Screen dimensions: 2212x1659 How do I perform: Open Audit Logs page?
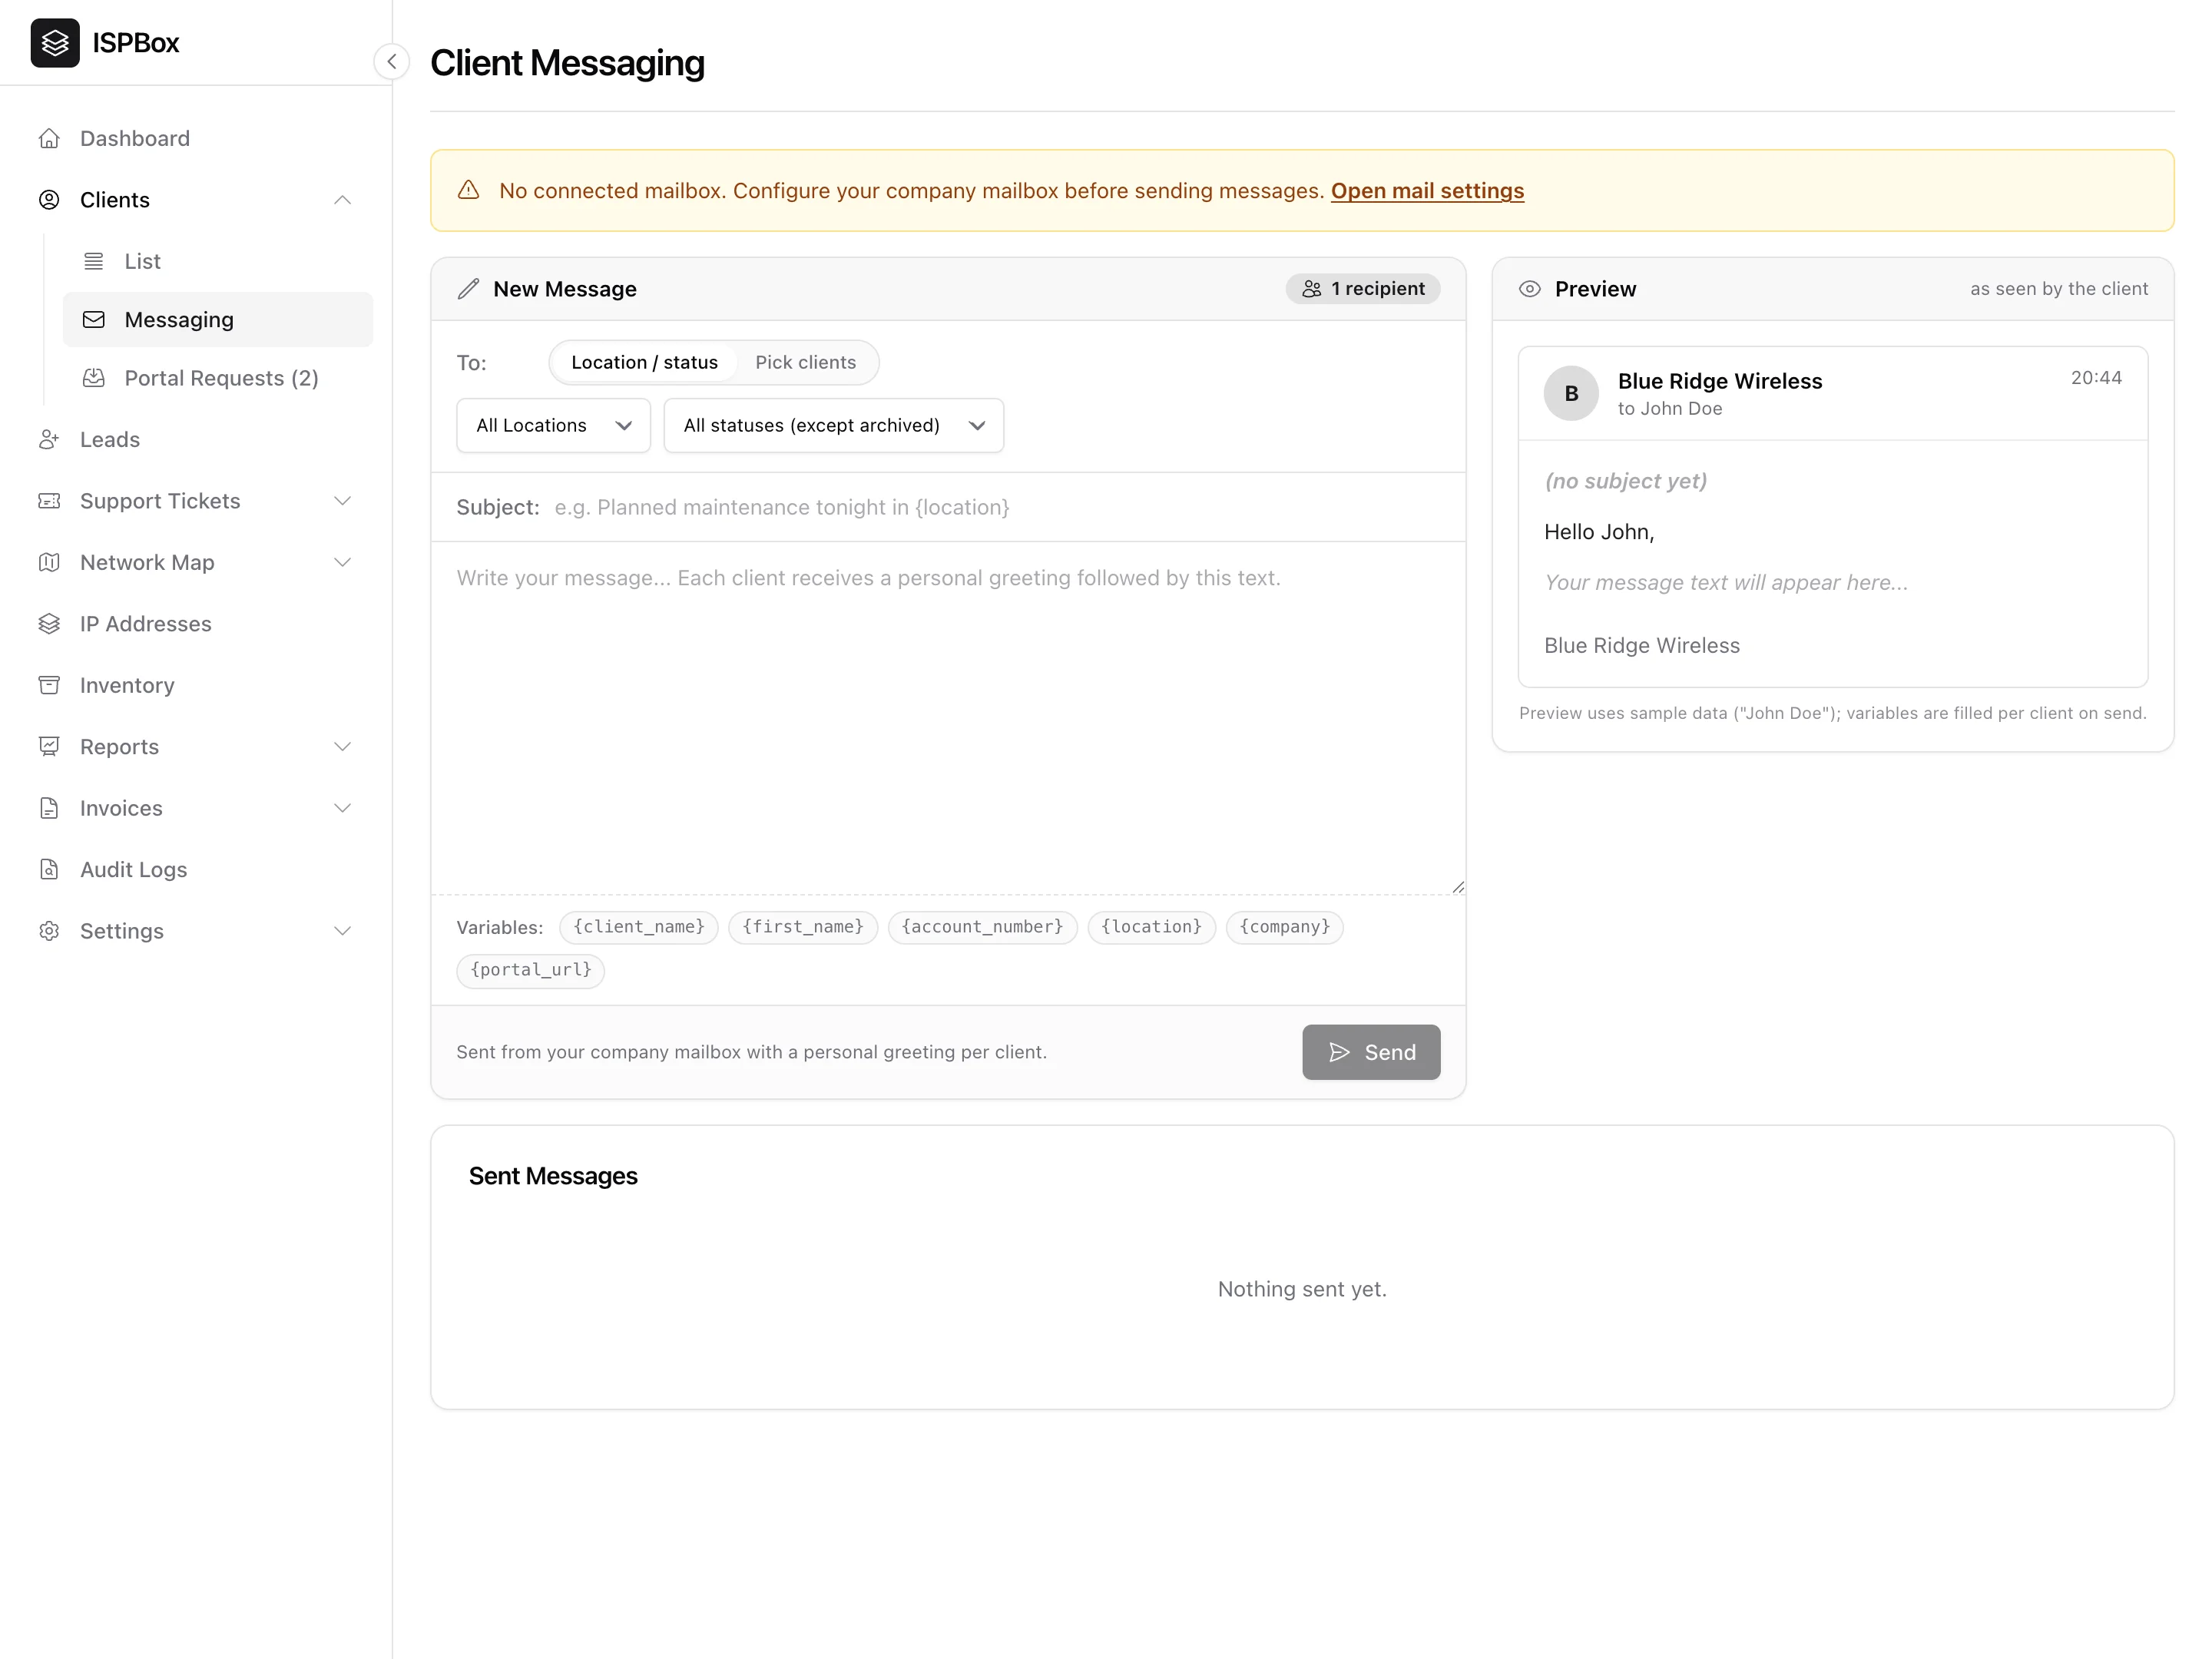tap(196, 870)
